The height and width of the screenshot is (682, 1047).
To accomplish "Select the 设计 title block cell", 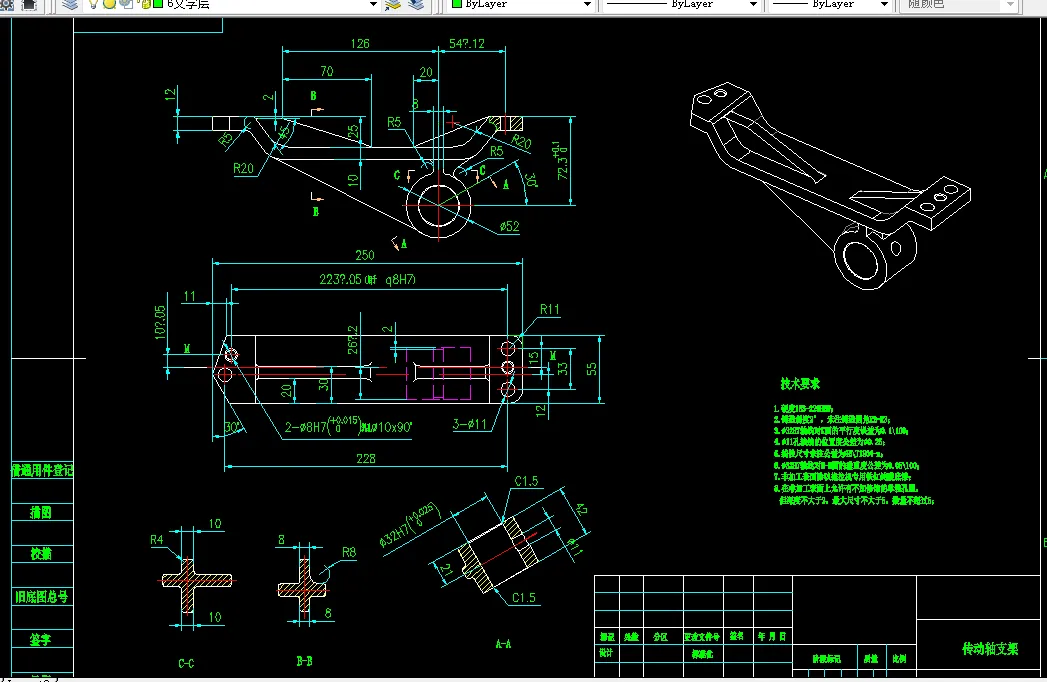I will [606, 653].
